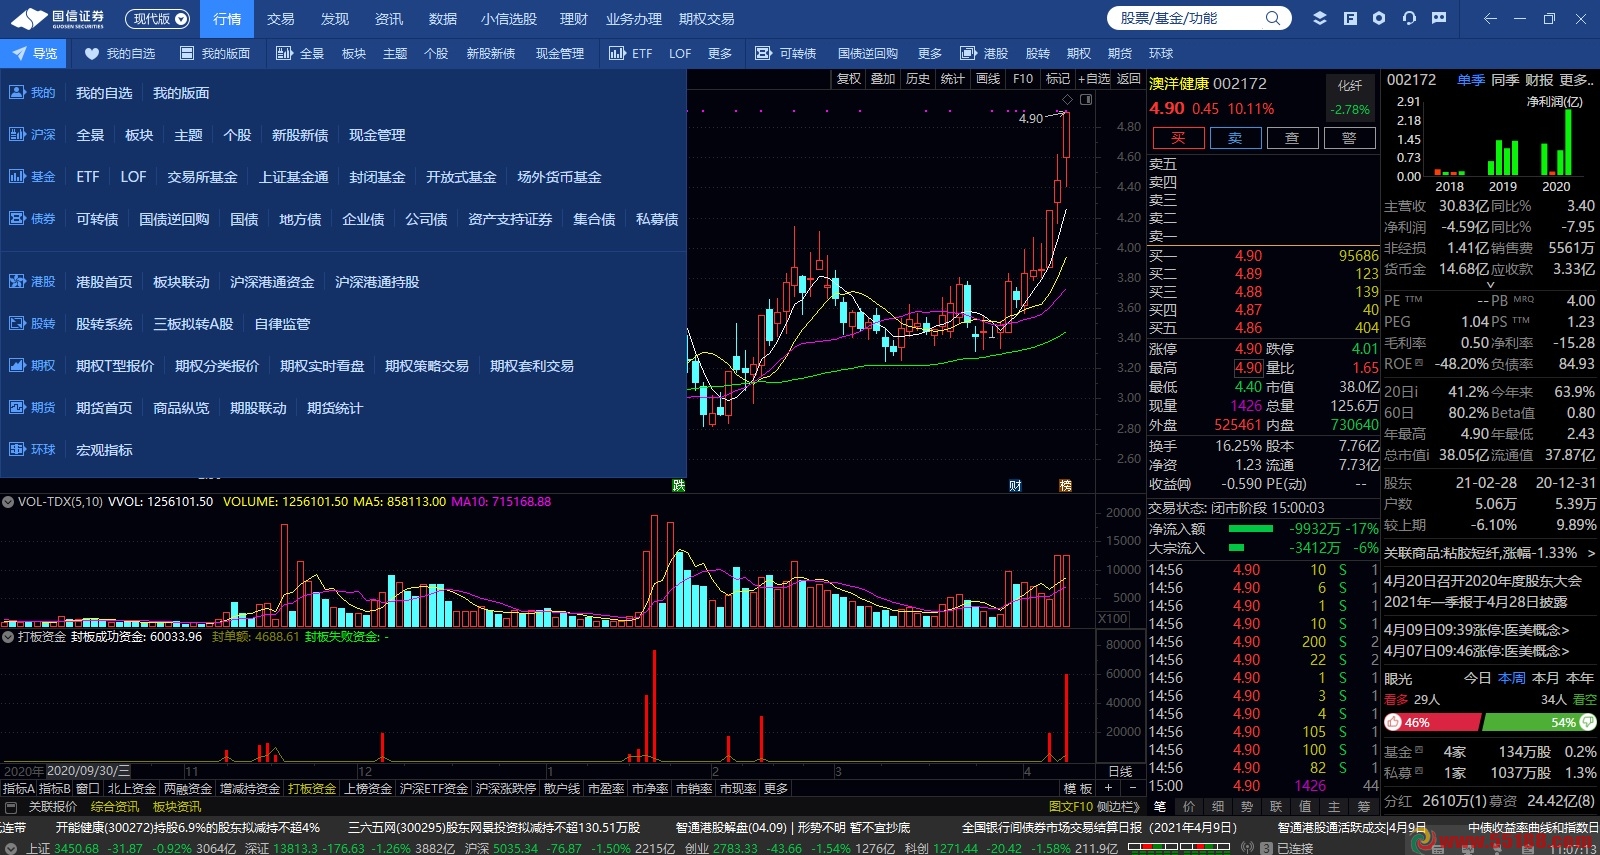This screenshot has width=1600, height=855.
Task: Expand 更多 after LOF in toolbar
Action: 720,53
